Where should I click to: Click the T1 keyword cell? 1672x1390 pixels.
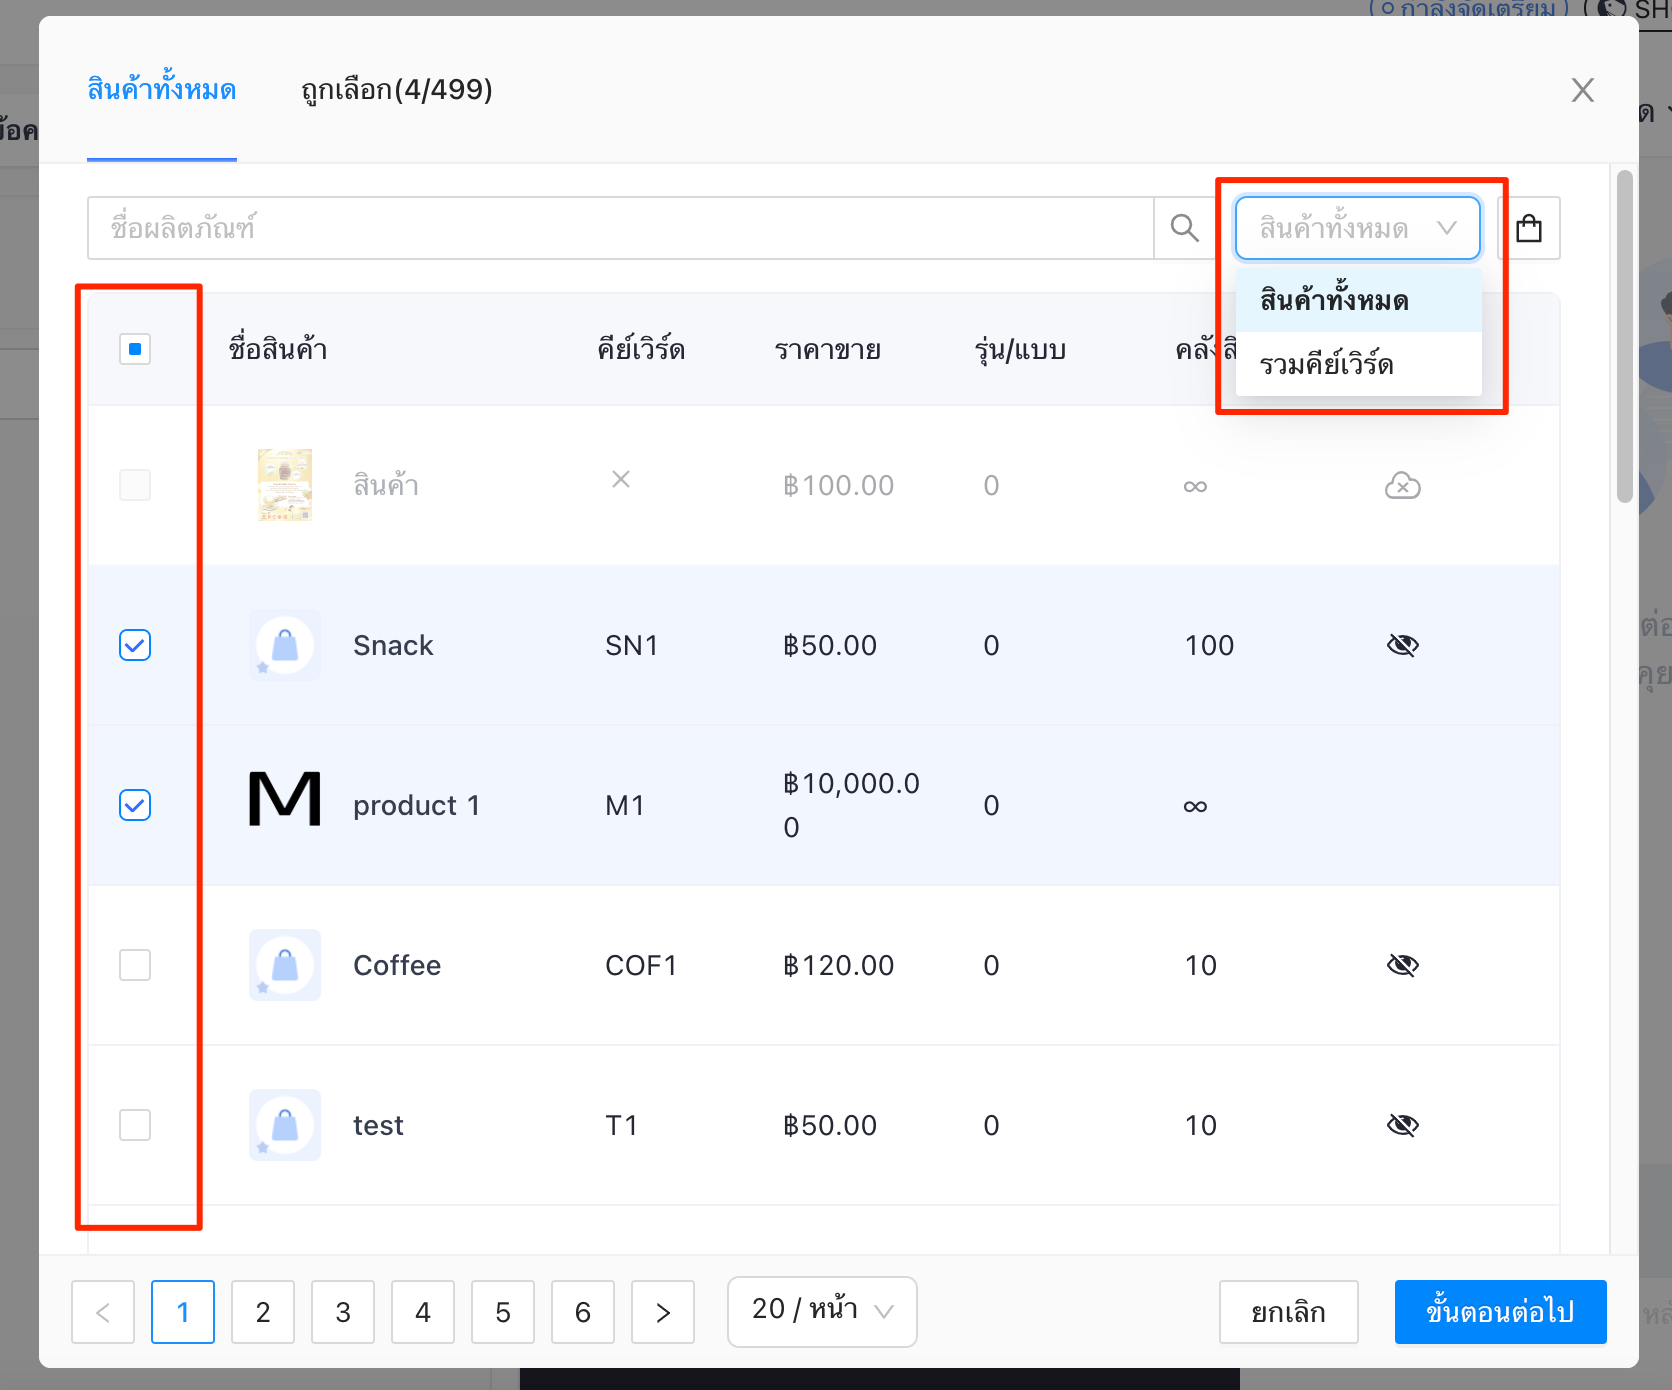tap(621, 1125)
